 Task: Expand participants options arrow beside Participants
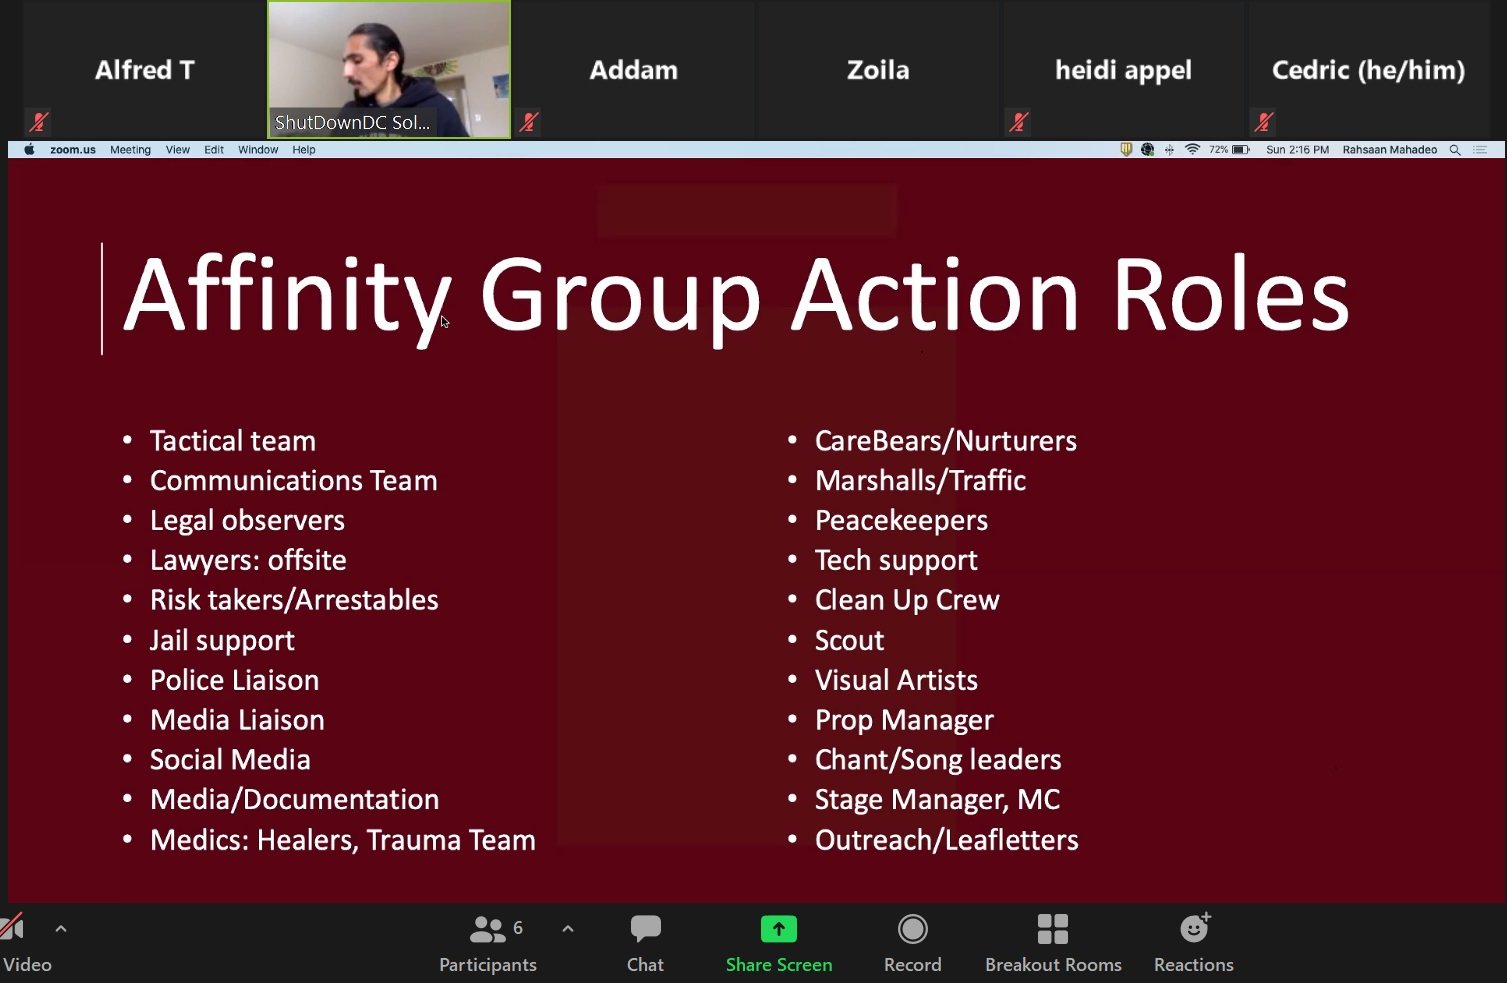point(568,929)
